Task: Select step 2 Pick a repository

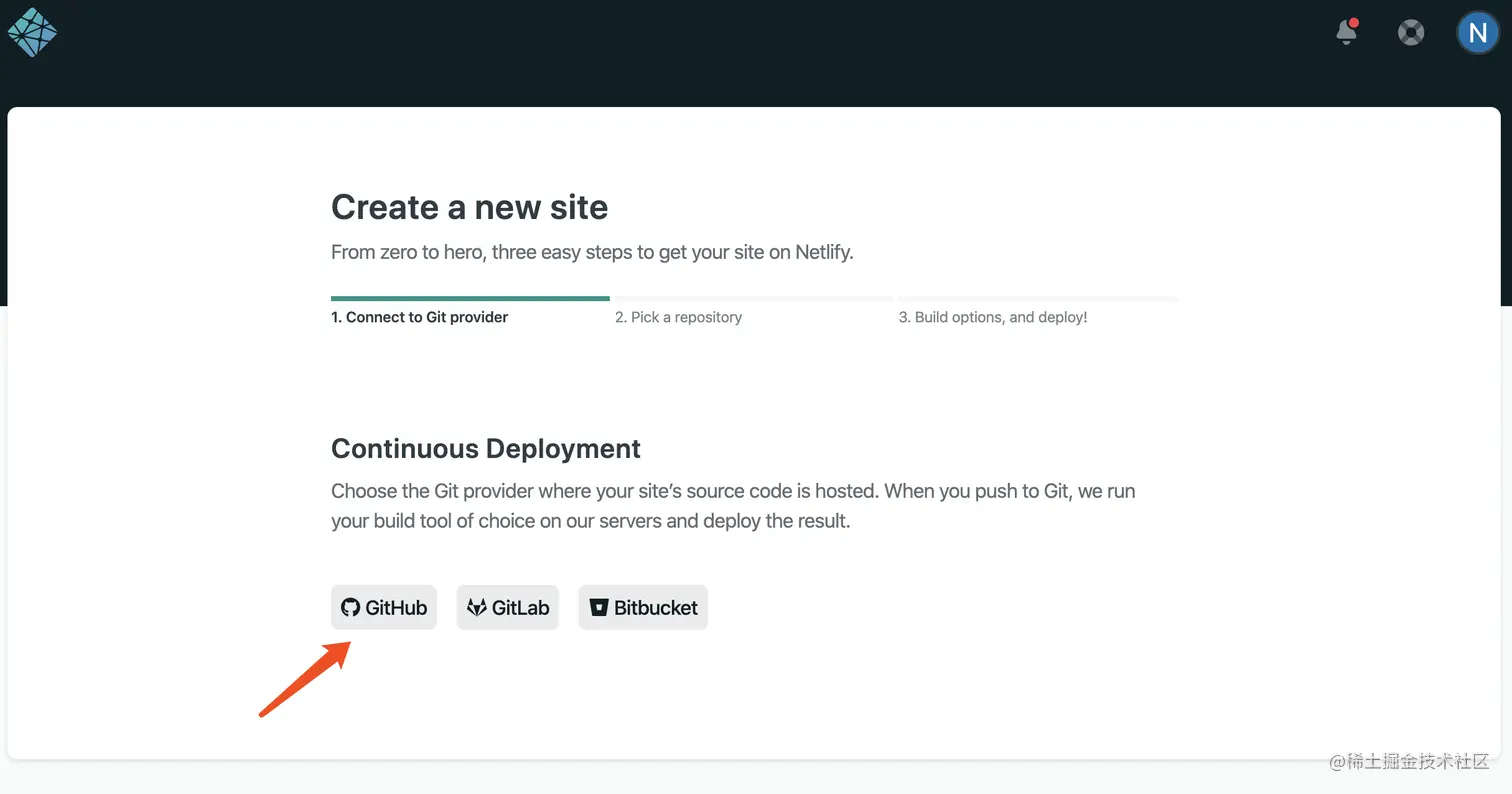Action: [x=679, y=317]
